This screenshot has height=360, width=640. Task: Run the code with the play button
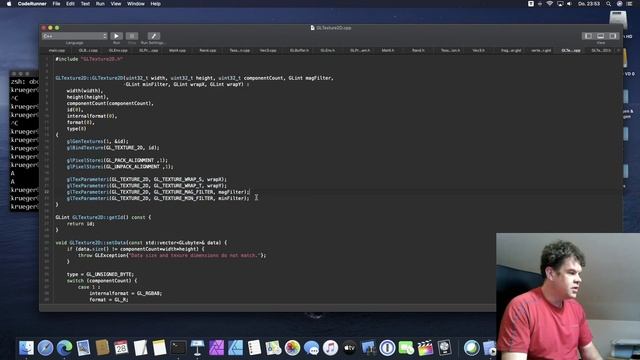click(x=116, y=36)
